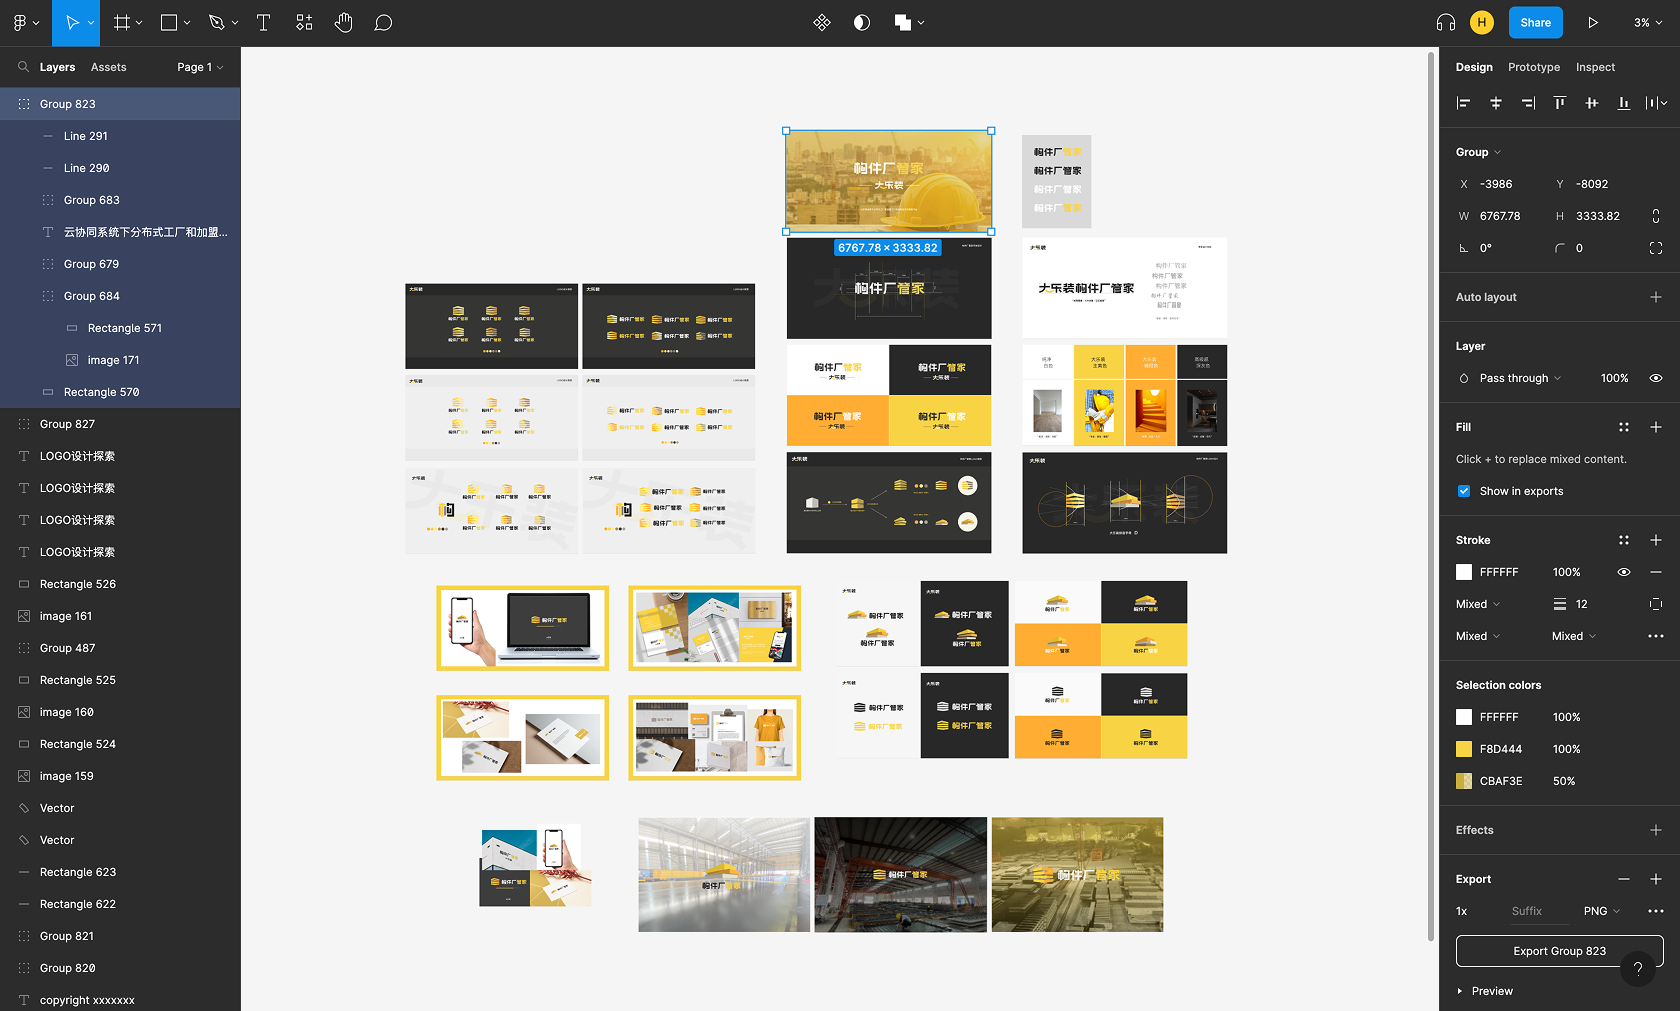The height and width of the screenshot is (1011, 1680).
Task: Toggle layer visibility eye icon
Action: pos(1656,378)
